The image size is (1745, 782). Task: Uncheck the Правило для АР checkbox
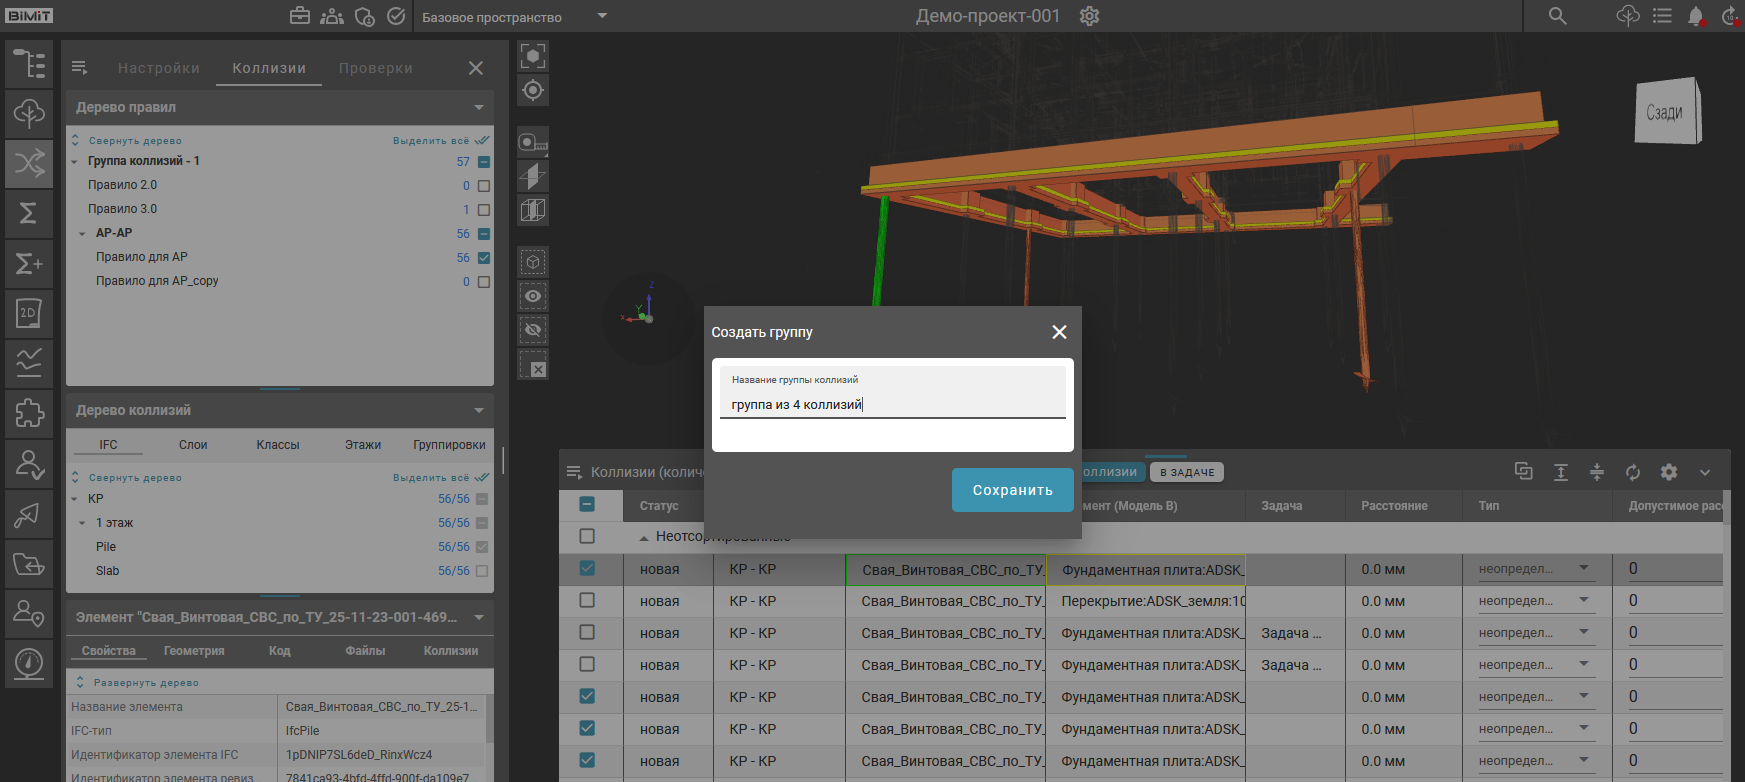click(484, 258)
